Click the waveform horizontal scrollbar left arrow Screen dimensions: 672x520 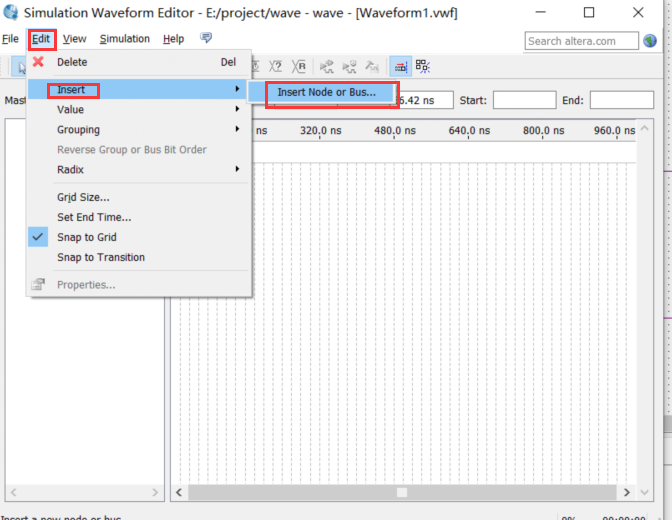tap(179, 493)
